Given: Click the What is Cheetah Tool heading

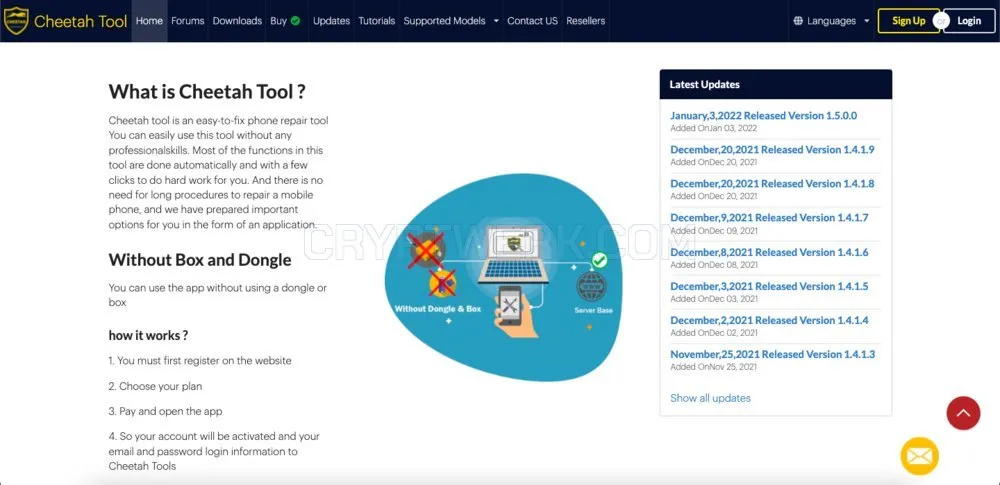Looking at the screenshot, I should tap(207, 92).
